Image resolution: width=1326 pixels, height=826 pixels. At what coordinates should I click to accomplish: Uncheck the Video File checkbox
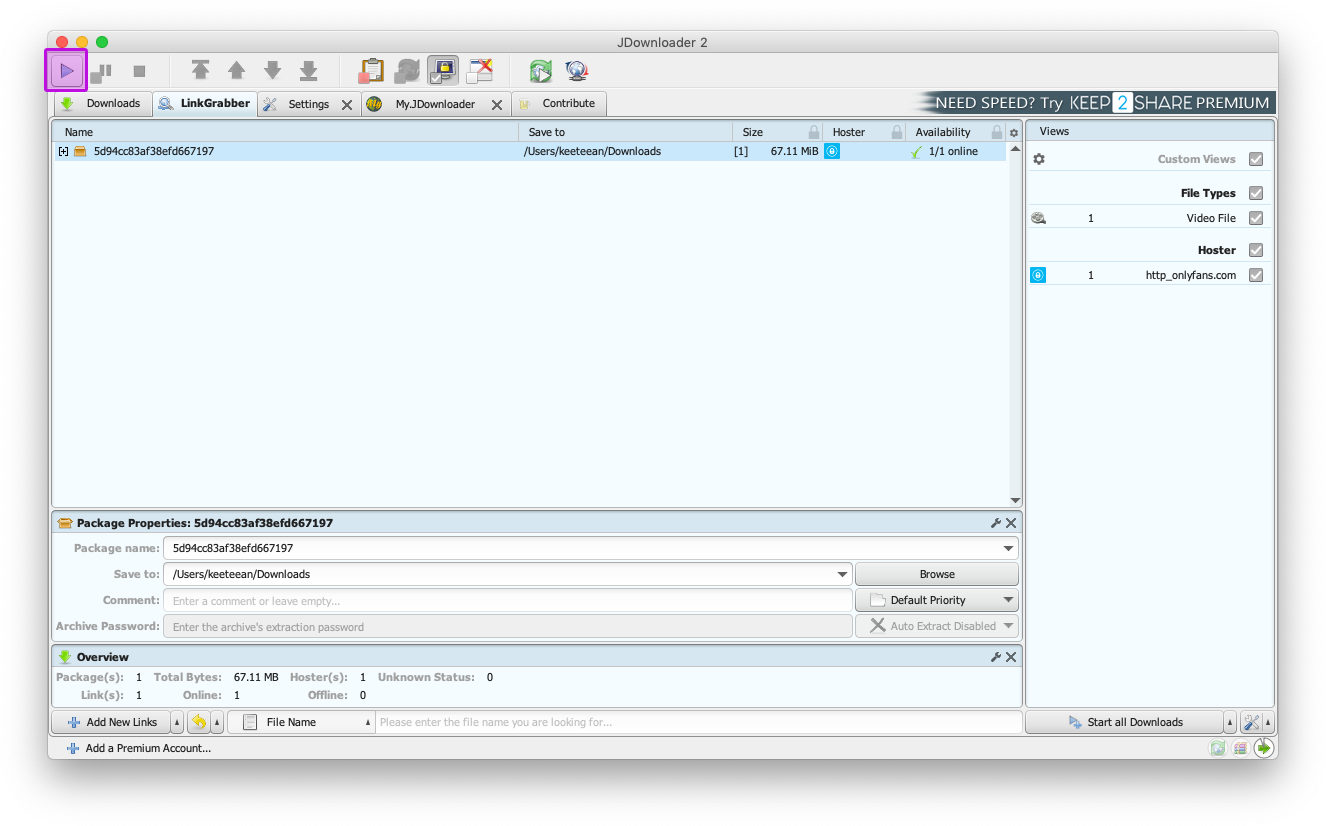[x=1256, y=218]
